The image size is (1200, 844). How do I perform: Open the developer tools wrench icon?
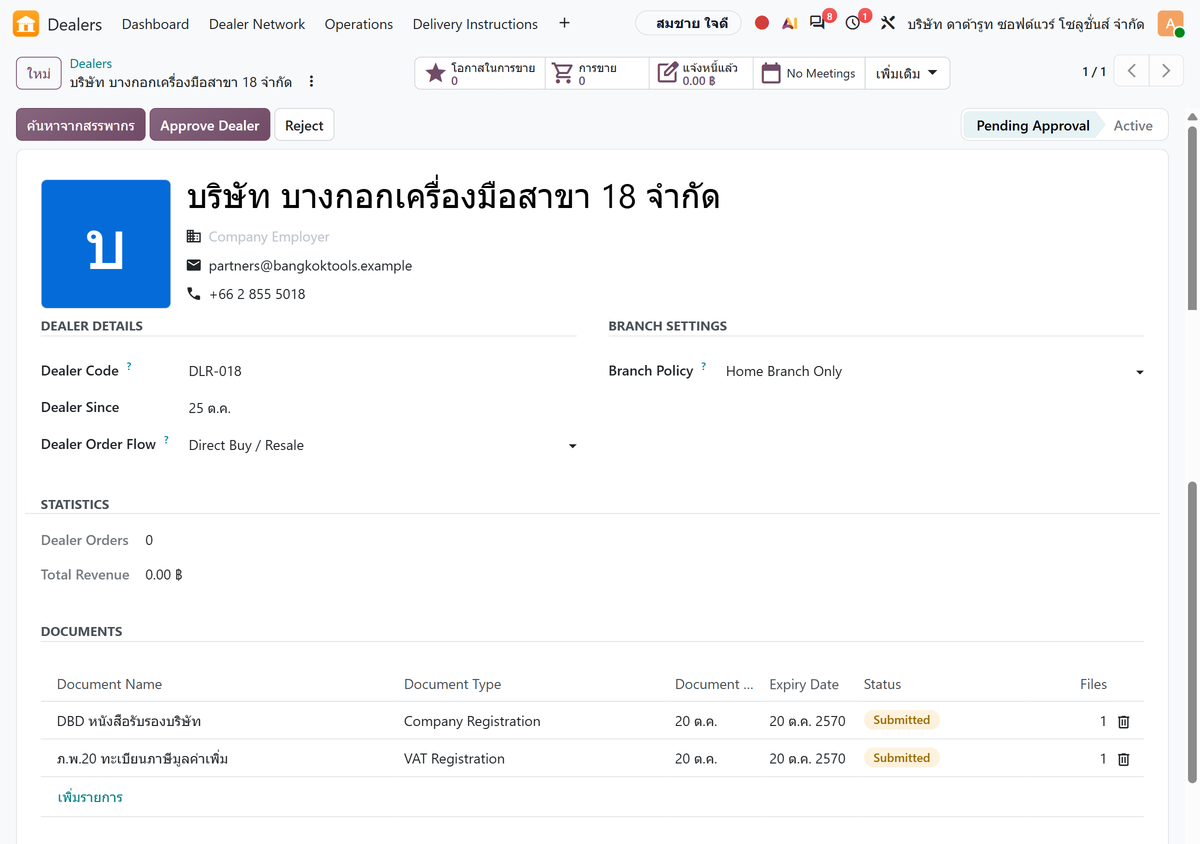click(887, 23)
